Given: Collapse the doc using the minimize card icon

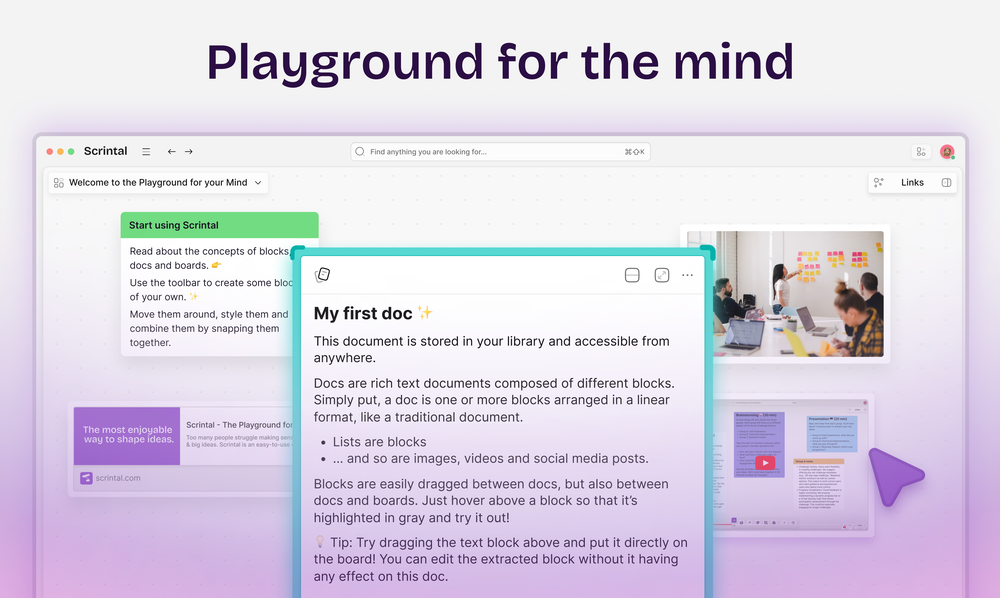Looking at the screenshot, I should [x=632, y=275].
